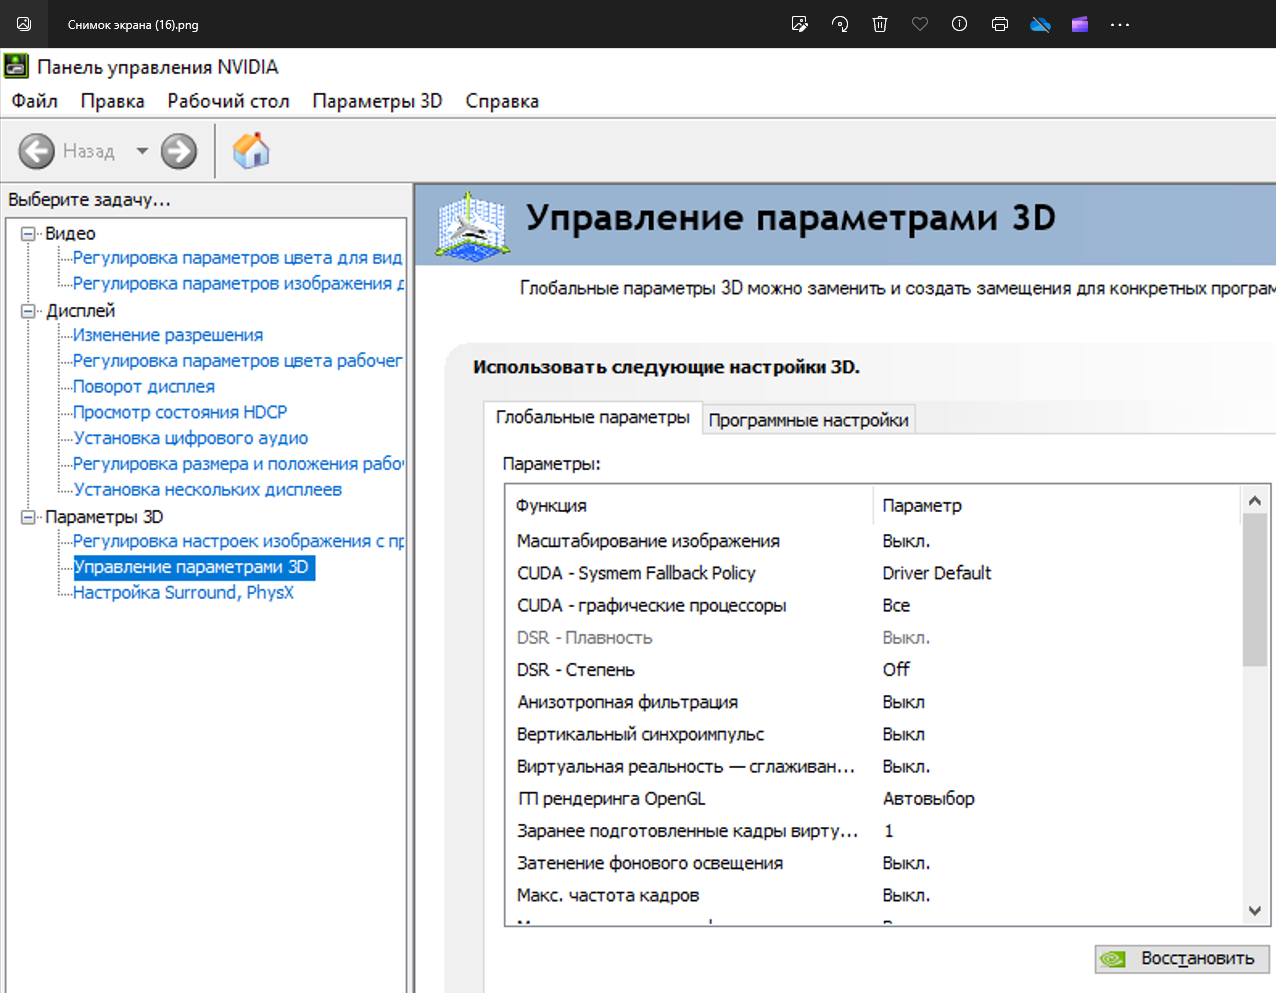This screenshot has width=1276, height=993.
Task: Add image to favorites with heart icon
Action: tap(920, 24)
